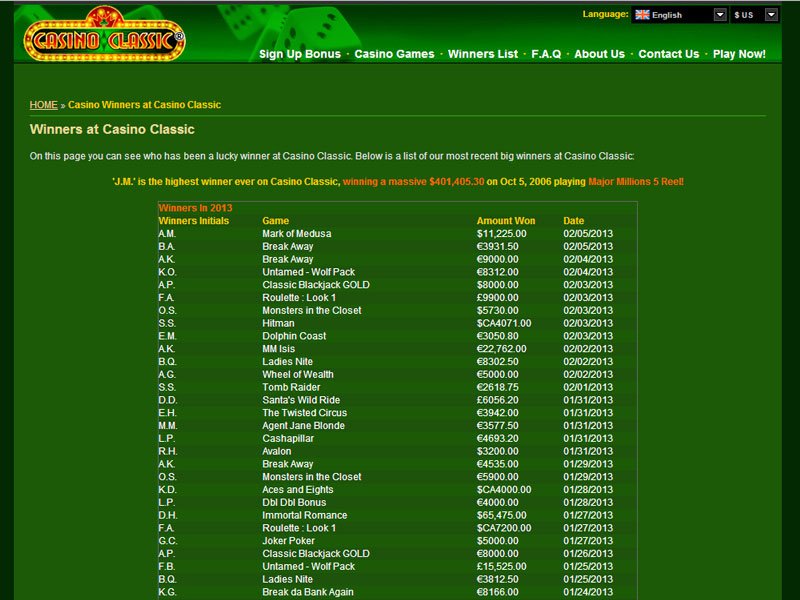The height and width of the screenshot is (600, 800).
Task: Click the 'Date' column header
Action: pos(573,221)
